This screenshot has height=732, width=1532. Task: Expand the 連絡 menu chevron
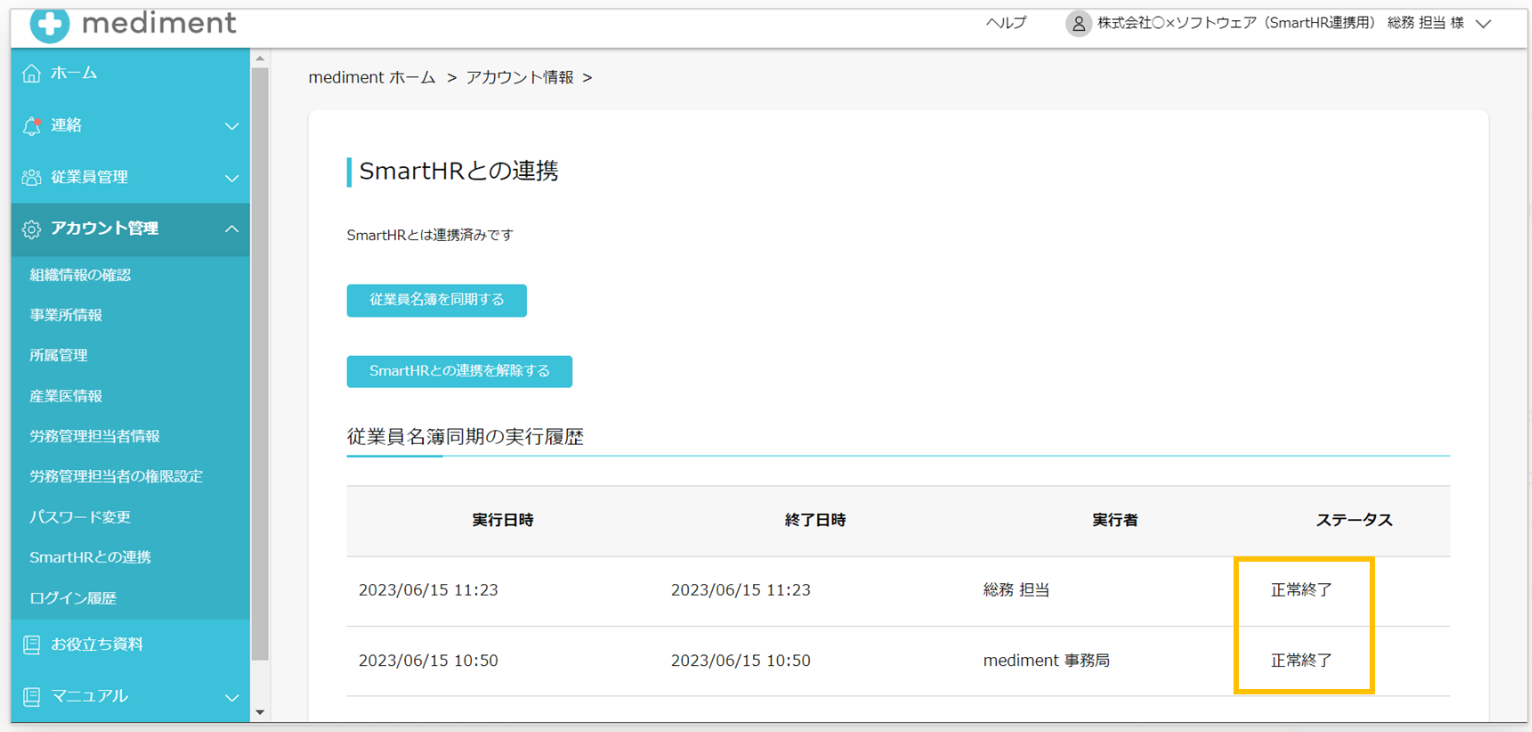coord(232,126)
